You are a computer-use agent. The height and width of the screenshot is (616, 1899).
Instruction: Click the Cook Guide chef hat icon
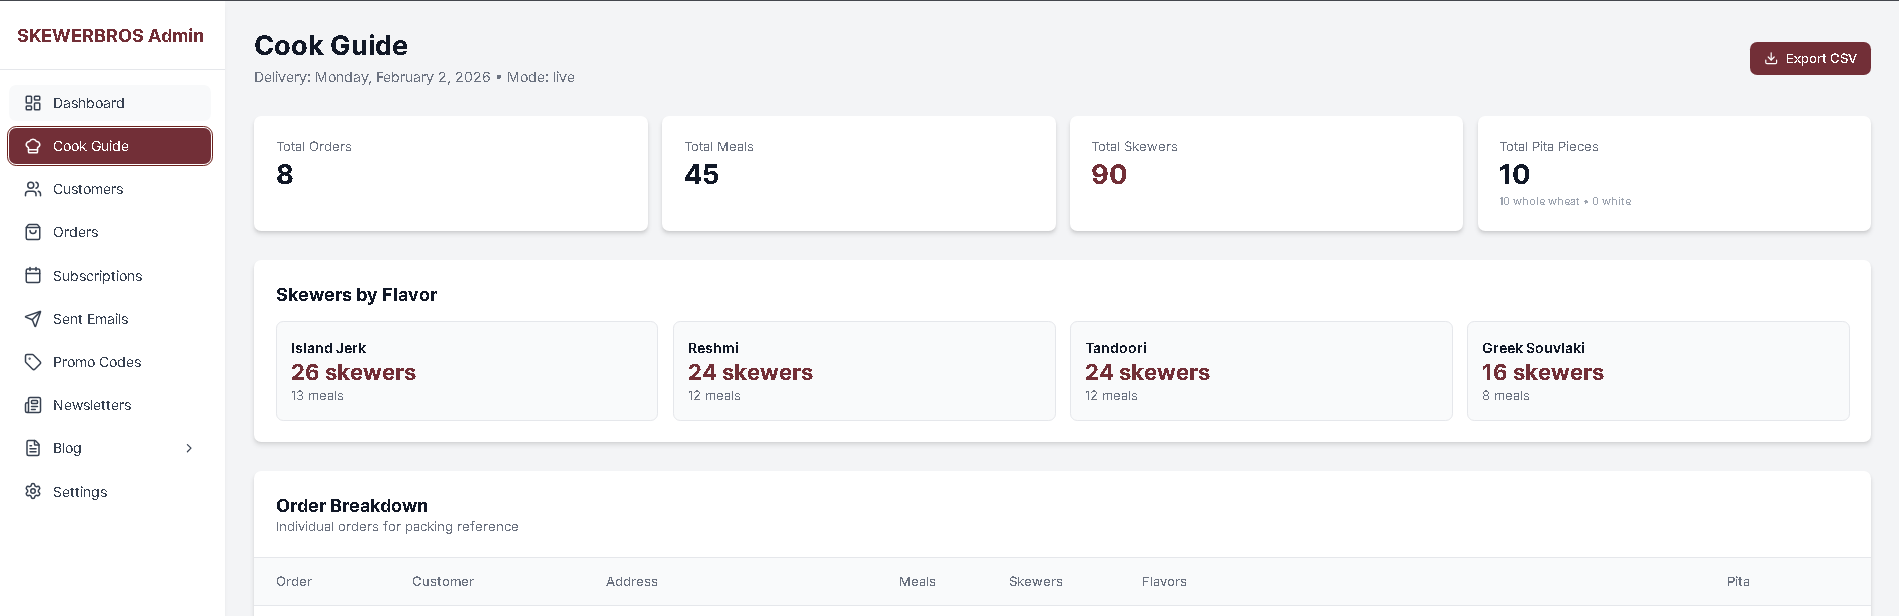(x=33, y=146)
